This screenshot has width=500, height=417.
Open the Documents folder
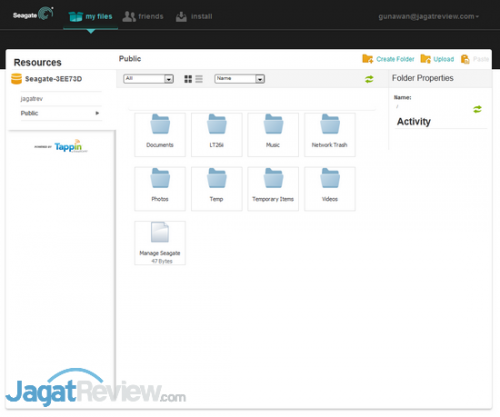(160, 135)
